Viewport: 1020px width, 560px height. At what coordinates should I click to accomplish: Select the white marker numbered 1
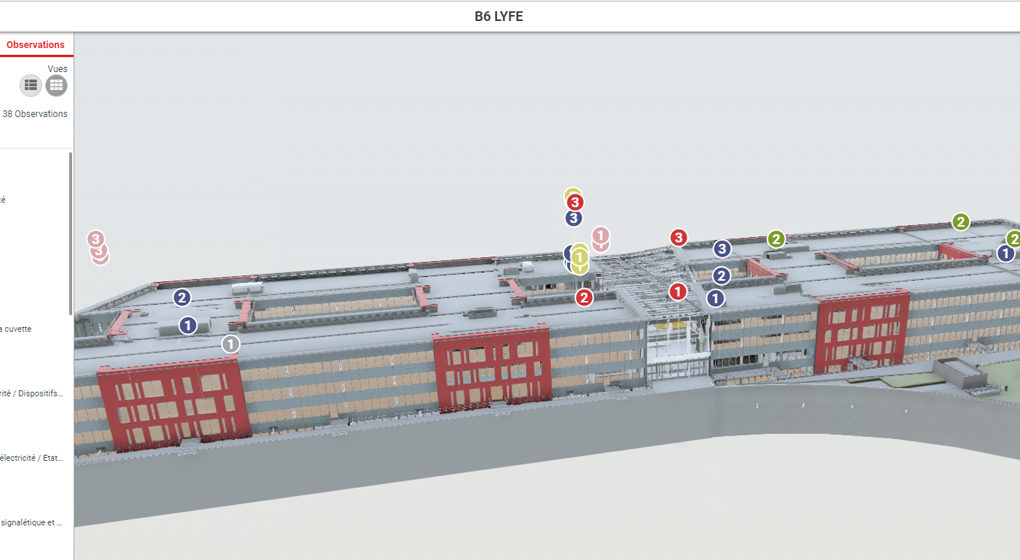[231, 344]
